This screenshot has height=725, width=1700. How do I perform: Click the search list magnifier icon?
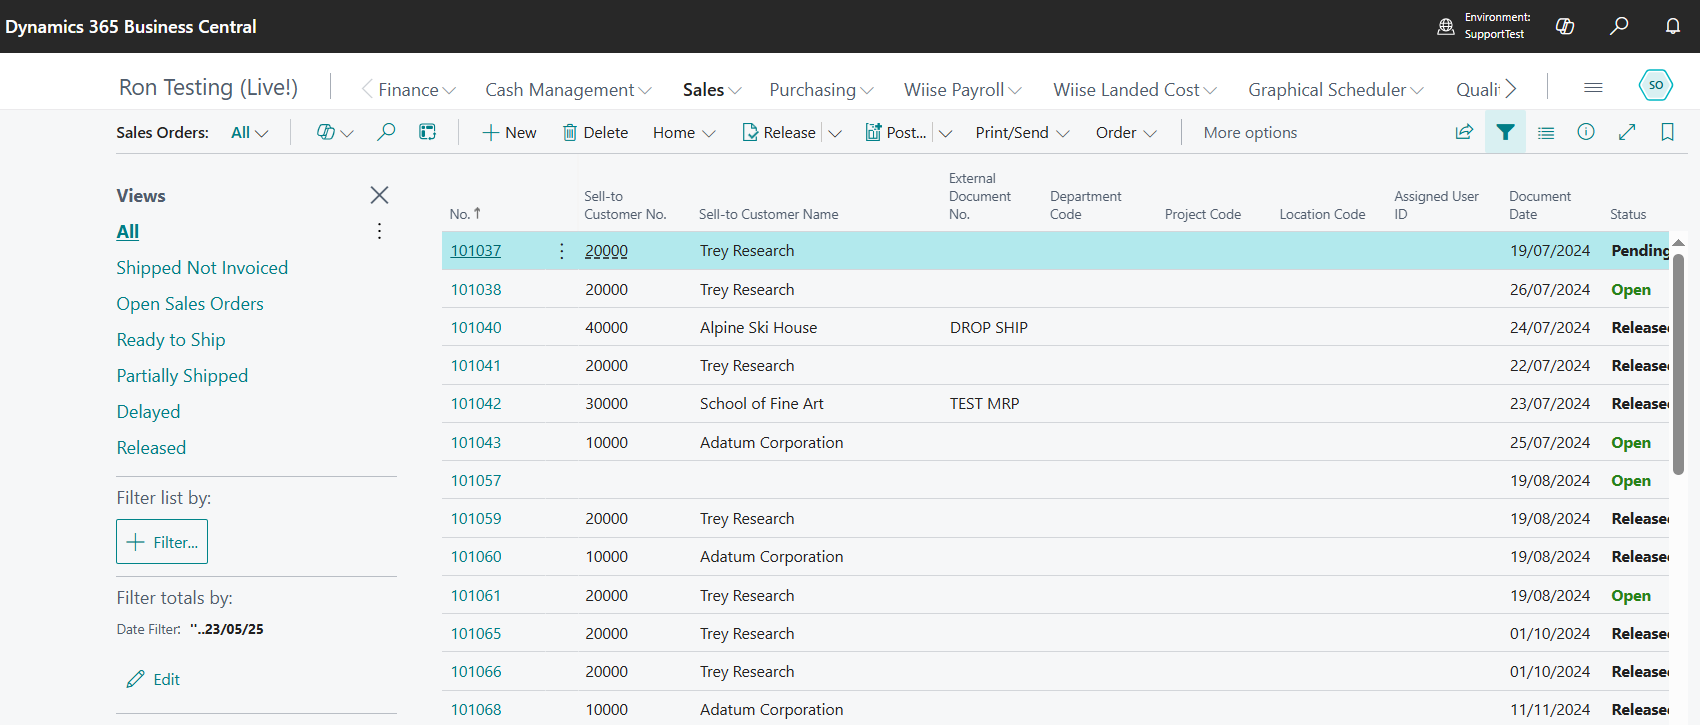(386, 132)
